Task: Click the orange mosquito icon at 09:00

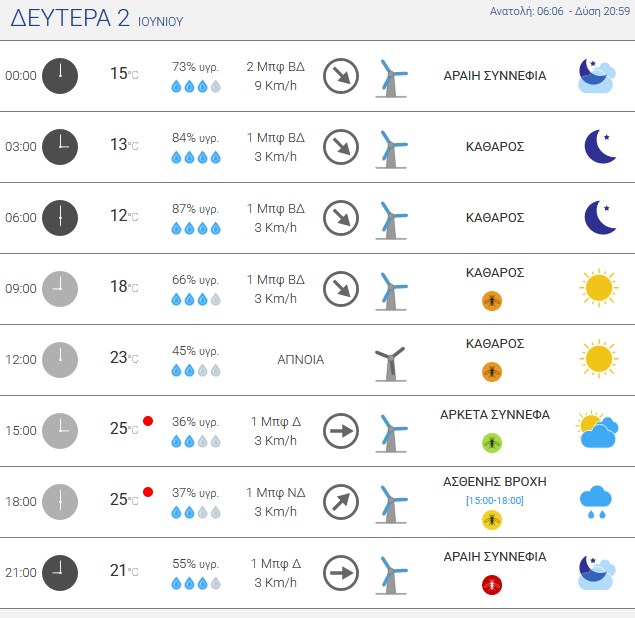Action: click(x=492, y=301)
